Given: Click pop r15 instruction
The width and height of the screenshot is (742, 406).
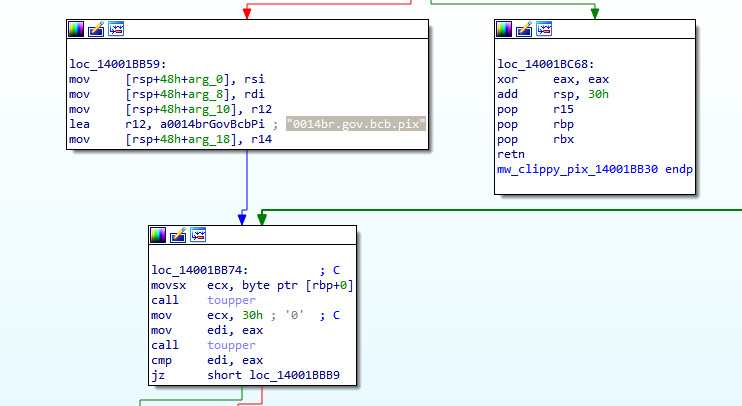Looking at the screenshot, I should [x=535, y=109].
